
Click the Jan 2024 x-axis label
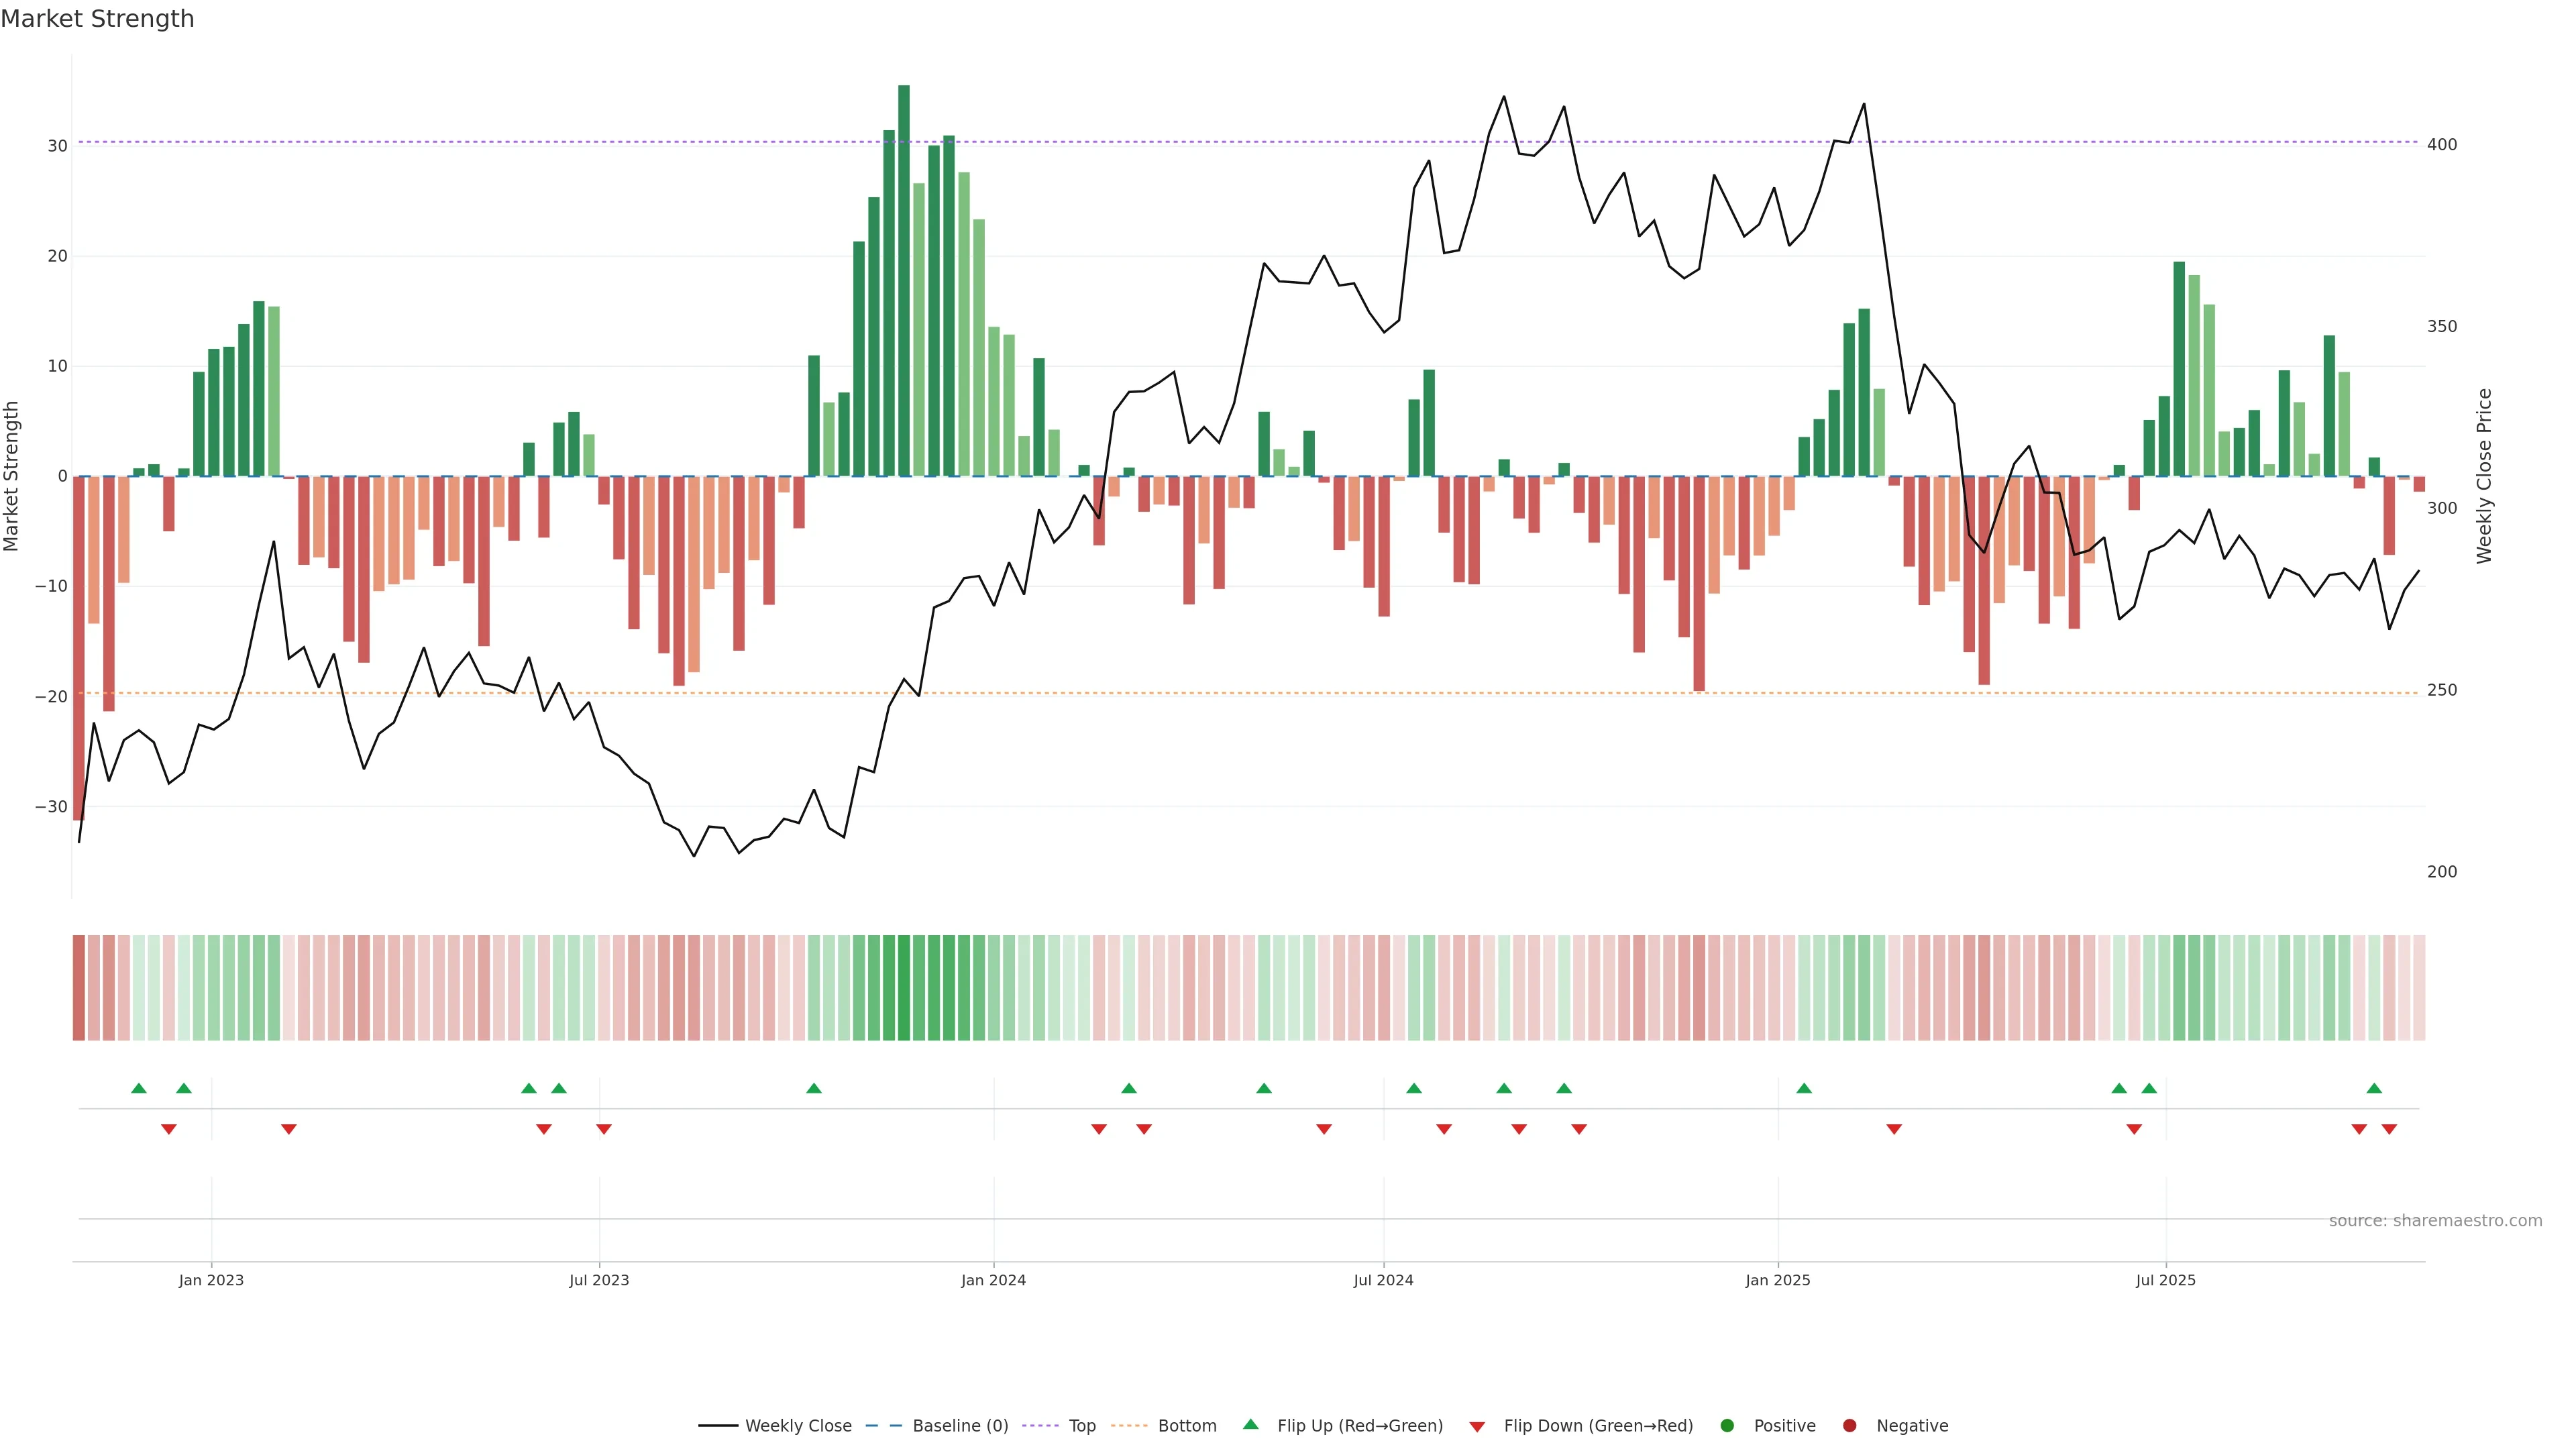pyautogui.click(x=993, y=1280)
